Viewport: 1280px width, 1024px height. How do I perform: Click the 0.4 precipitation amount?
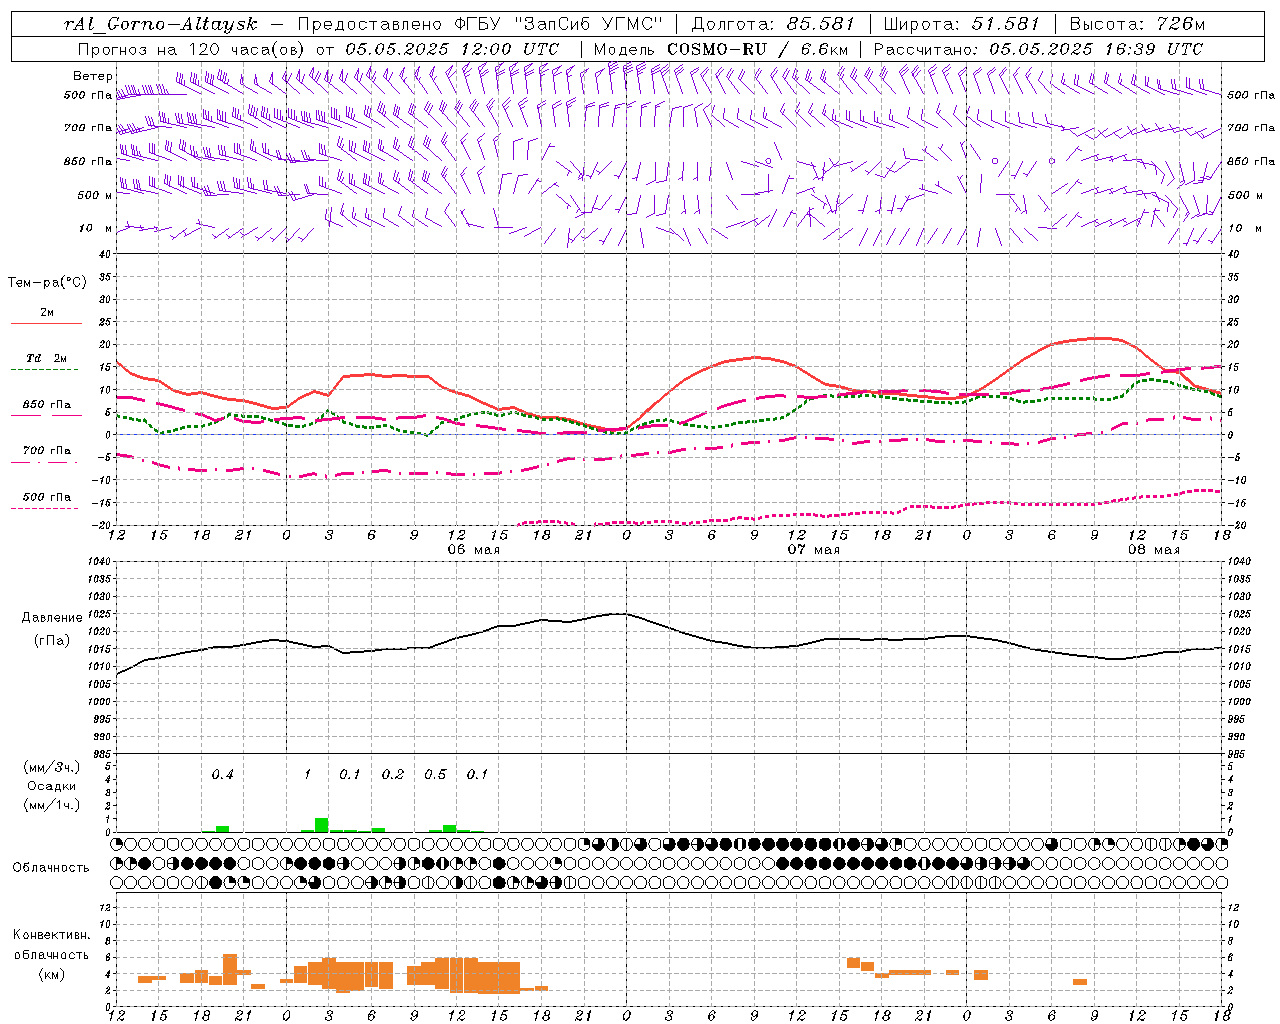(222, 774)
